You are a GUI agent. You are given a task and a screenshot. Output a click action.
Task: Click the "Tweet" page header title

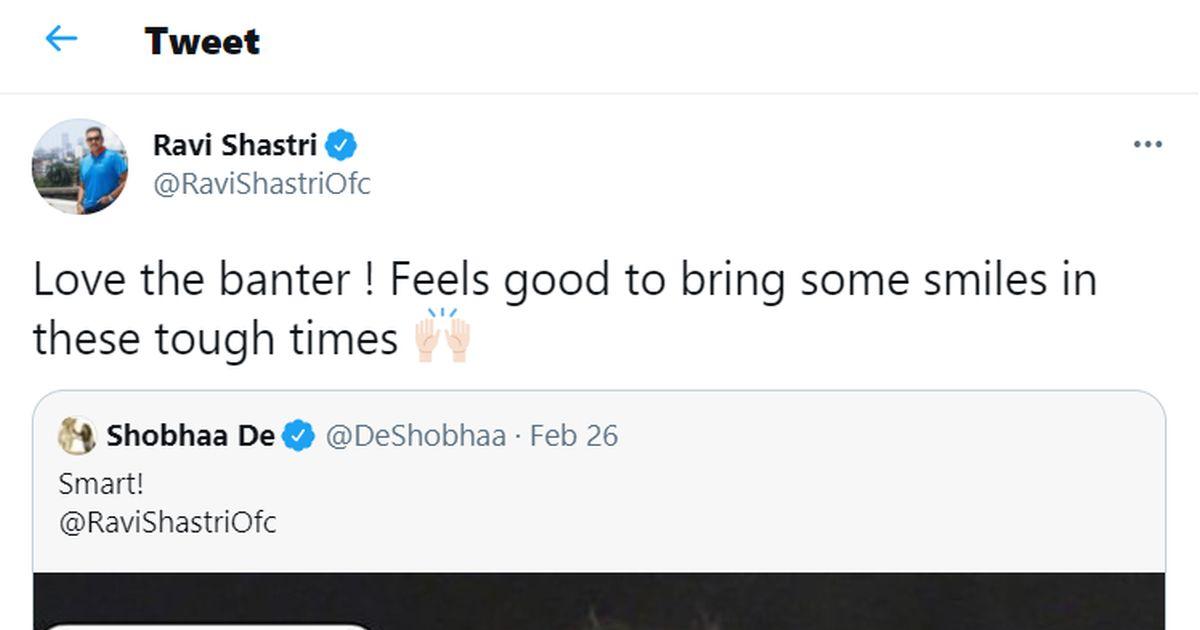tap(202, 41)
